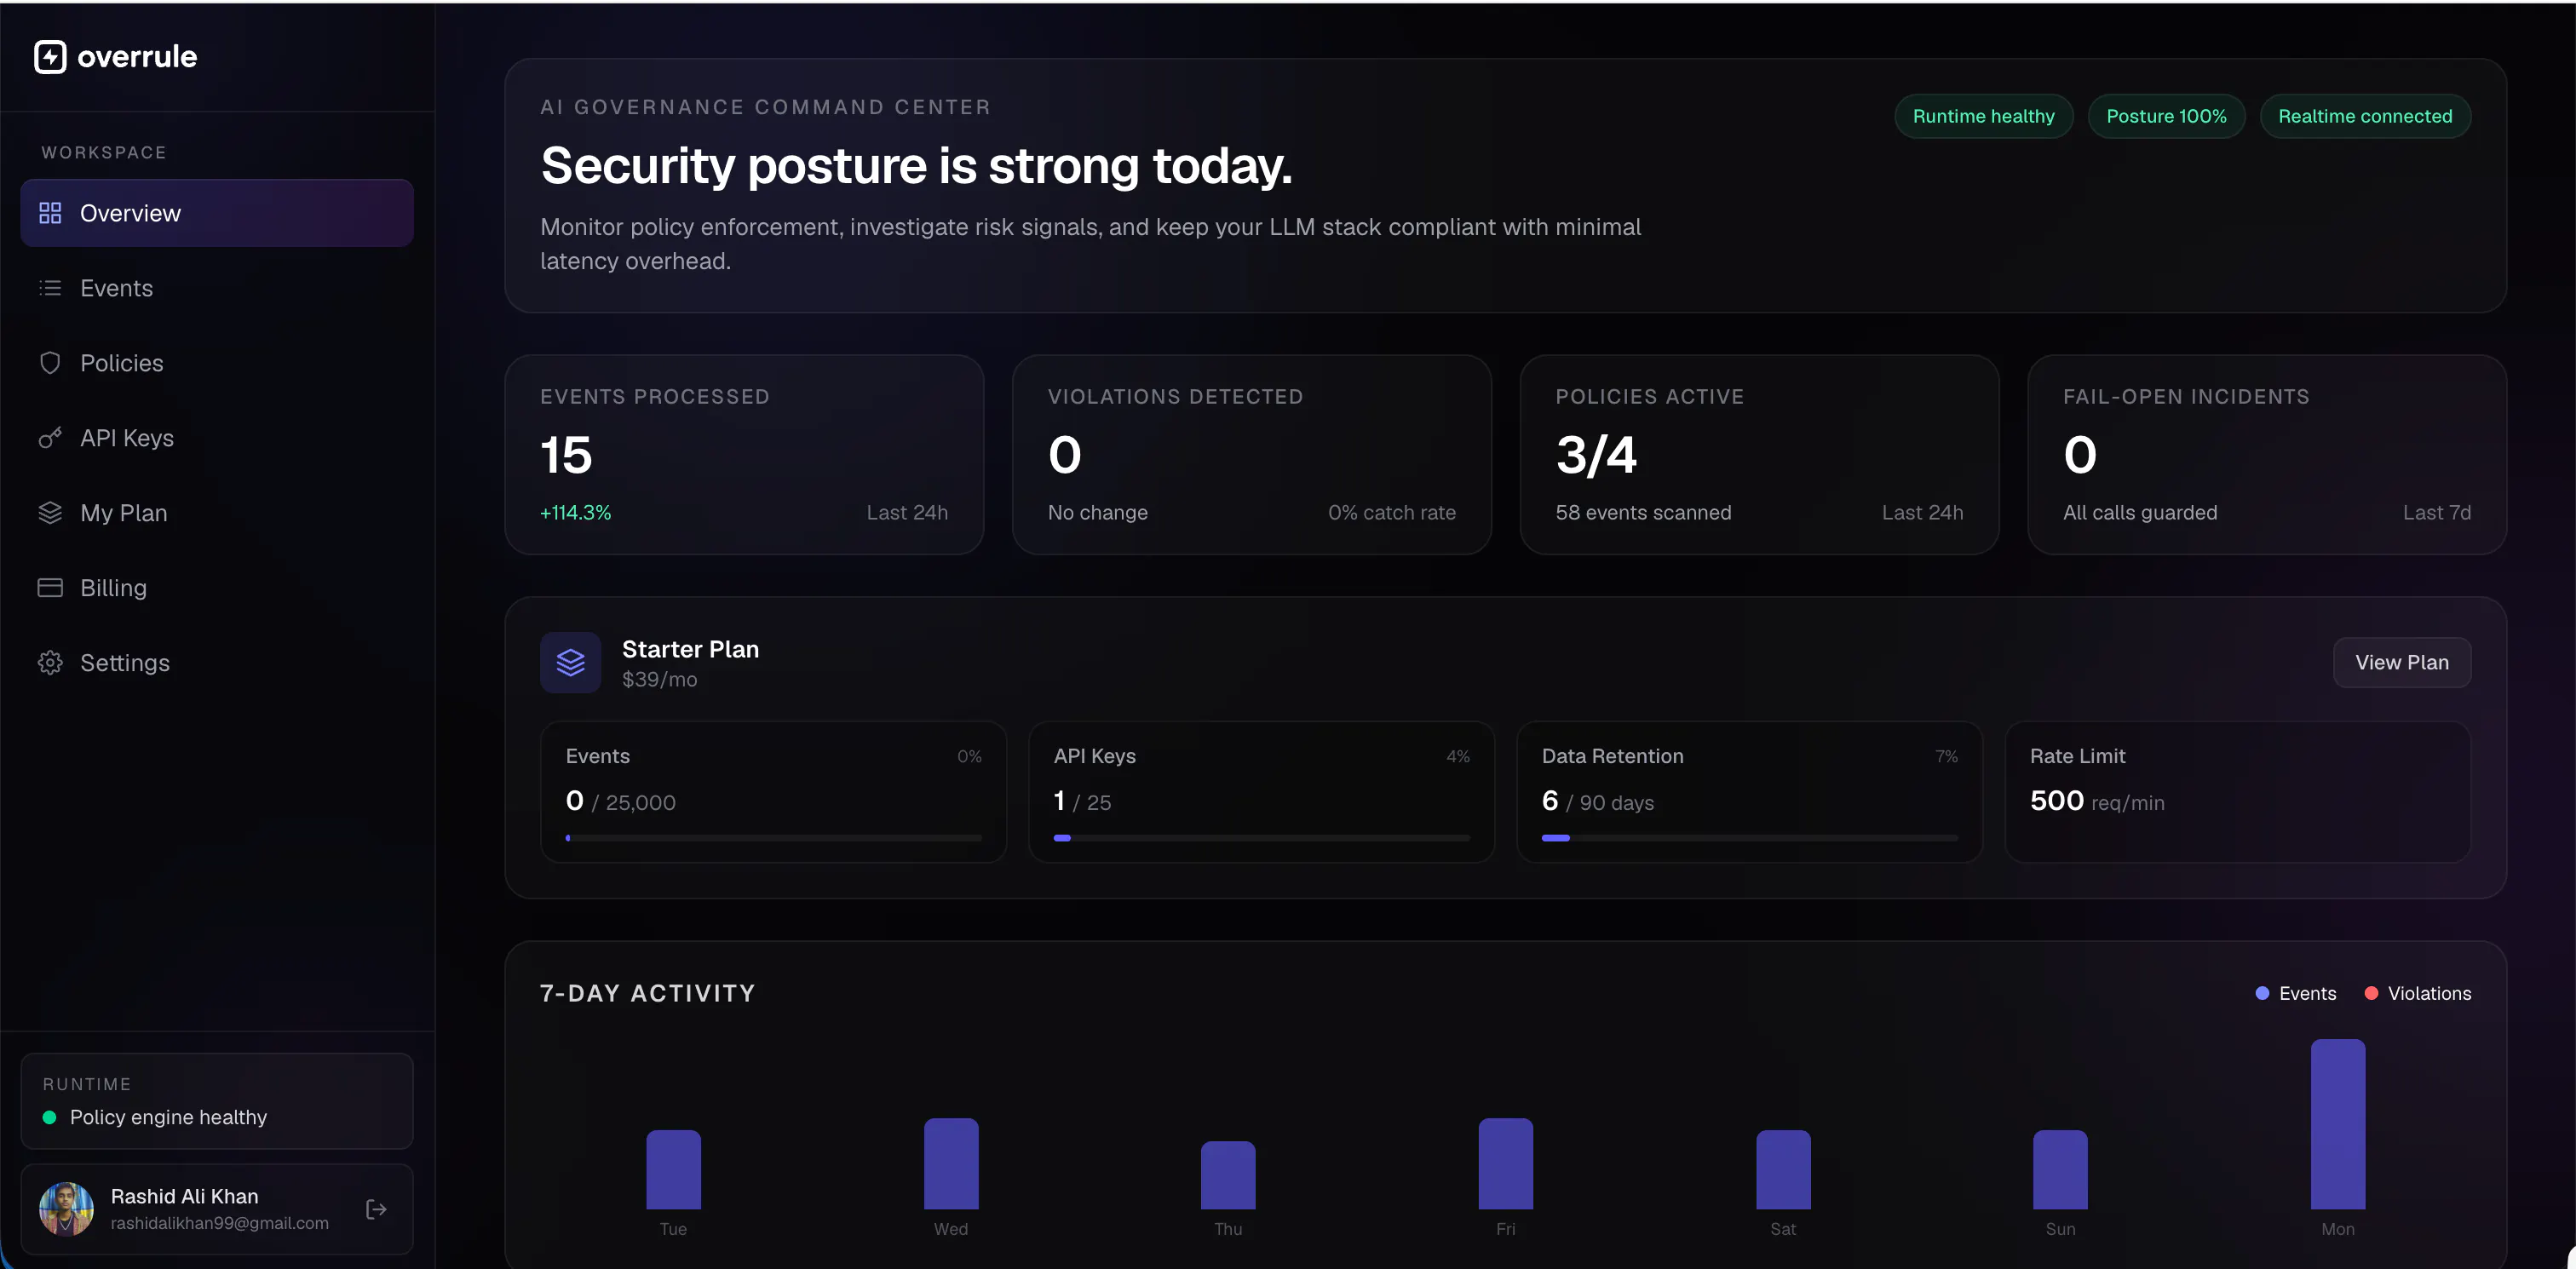Click the 'Last 7d' label
The image size is (2576, 1269).
click(x=2436, y=512)
